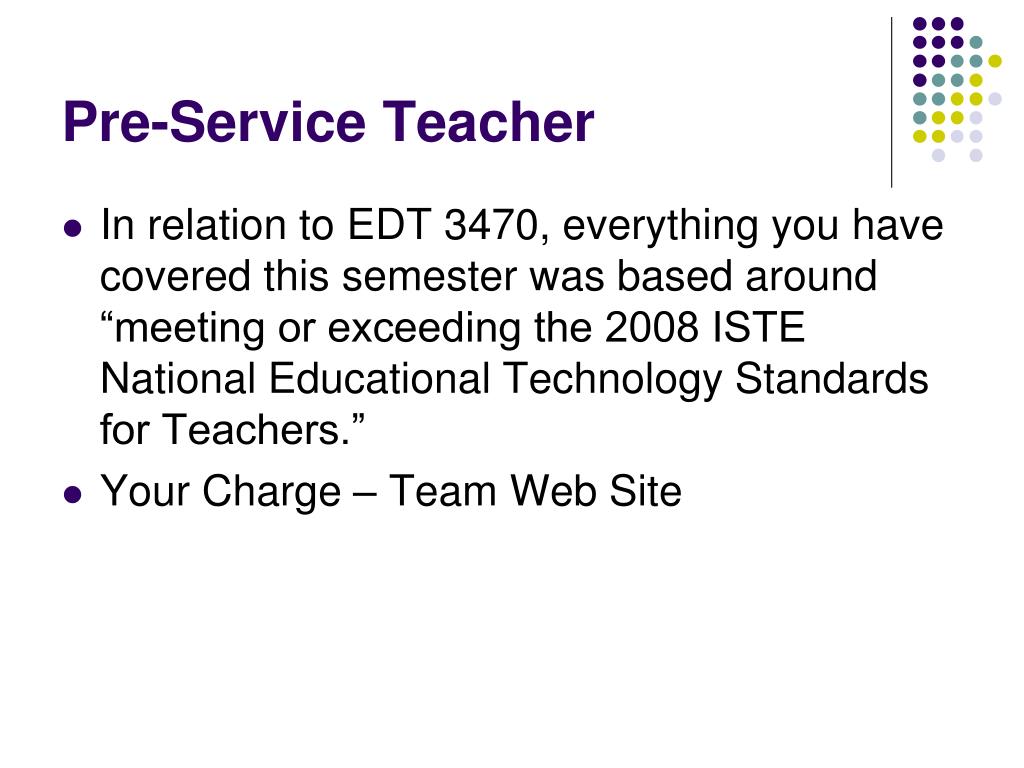The width and height of the screenshot is (1024, 768).
Task: Click the yellow dot at far right edge
Action: [x=995, y=61]
